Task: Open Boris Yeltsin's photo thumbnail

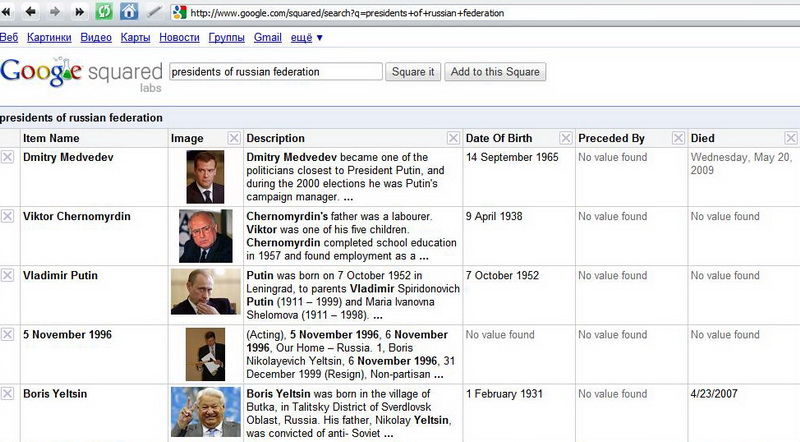Action: (x=205, y=412)
